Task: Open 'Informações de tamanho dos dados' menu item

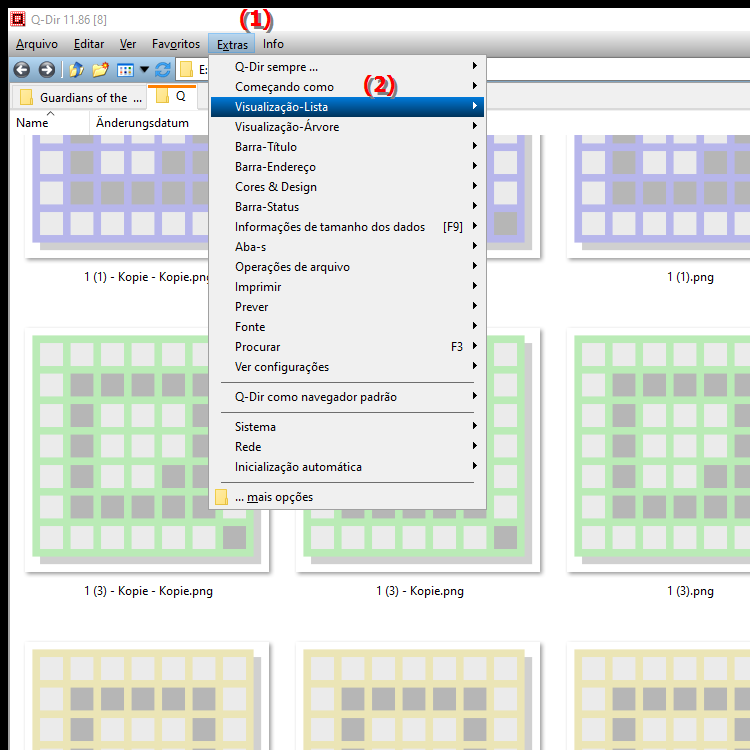Action: (x=346, y=227)
